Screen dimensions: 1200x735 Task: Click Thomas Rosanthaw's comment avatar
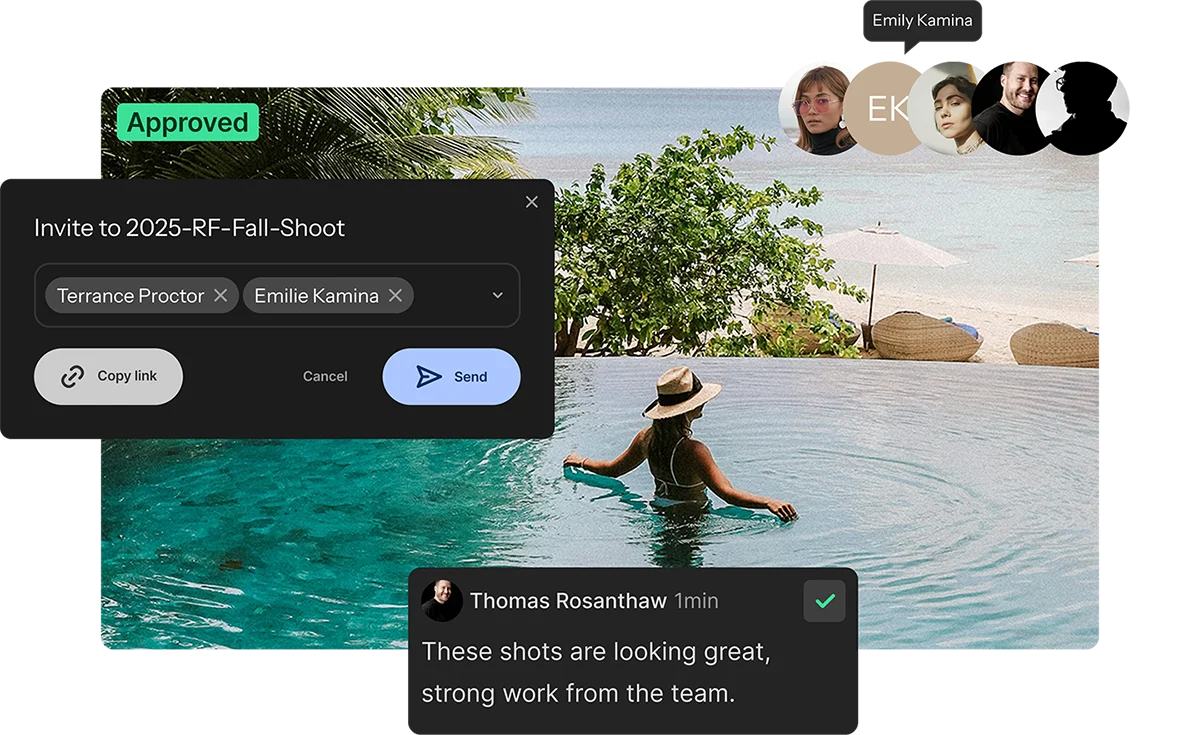point(442,601)
